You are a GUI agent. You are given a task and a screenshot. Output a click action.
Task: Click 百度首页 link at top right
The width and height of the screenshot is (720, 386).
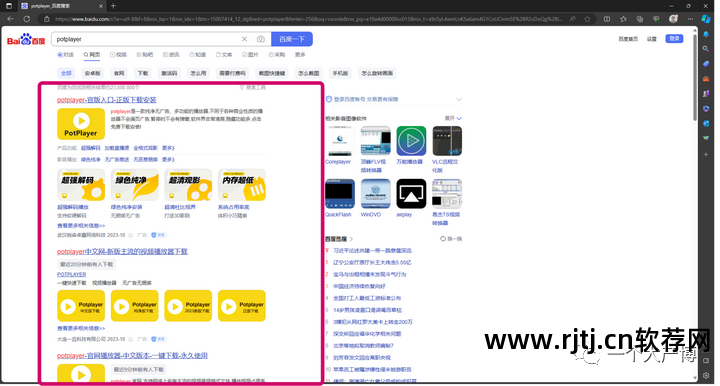pos(628,39)
